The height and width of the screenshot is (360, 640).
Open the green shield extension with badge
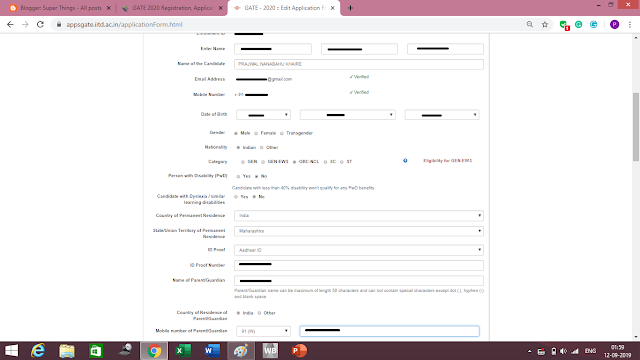click(564, 25)
